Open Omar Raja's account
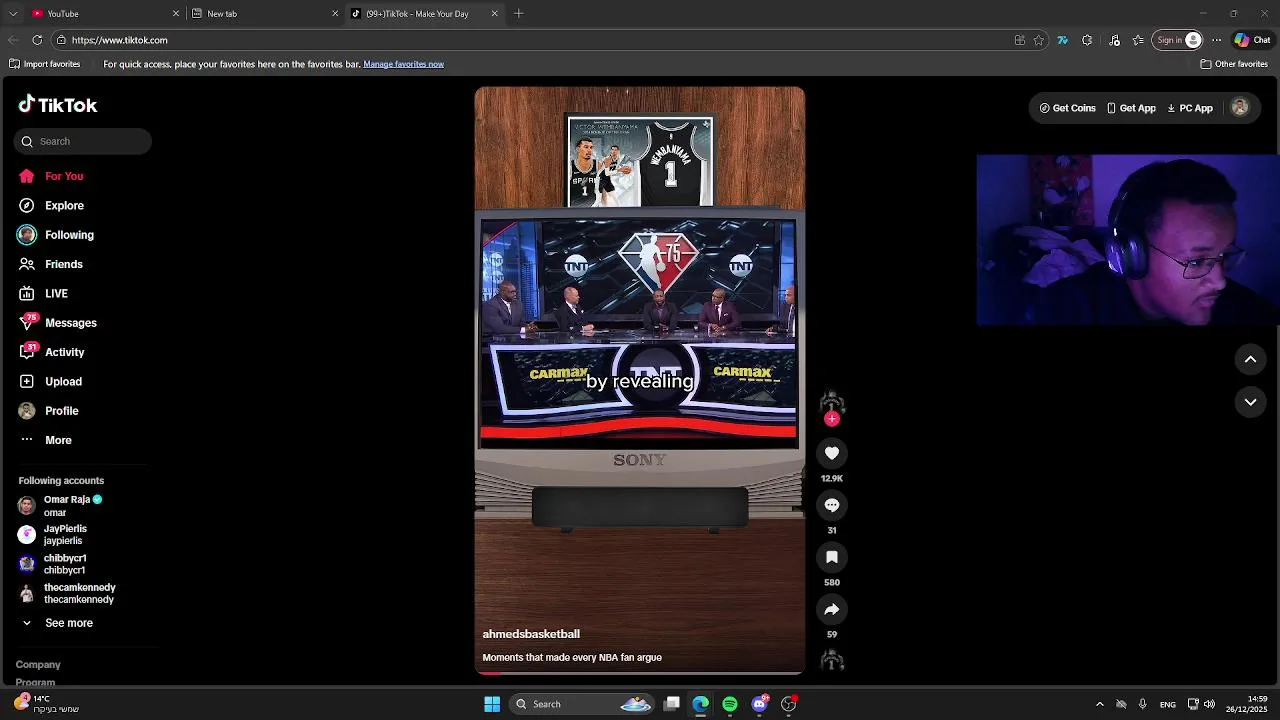Screen dimensions: 1280x720 [x=67, y=506]
